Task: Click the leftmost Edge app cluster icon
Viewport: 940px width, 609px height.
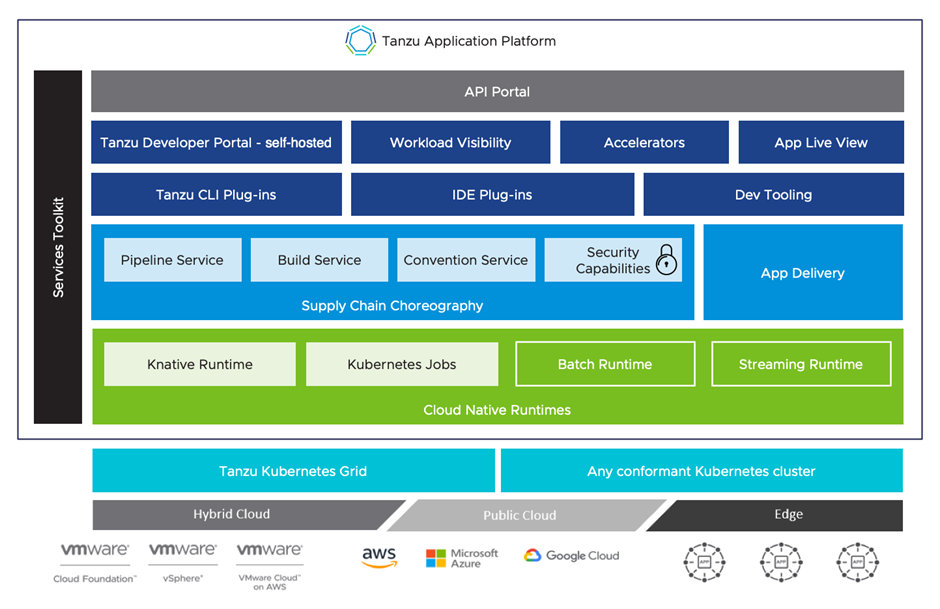Action: coord(704,561)
